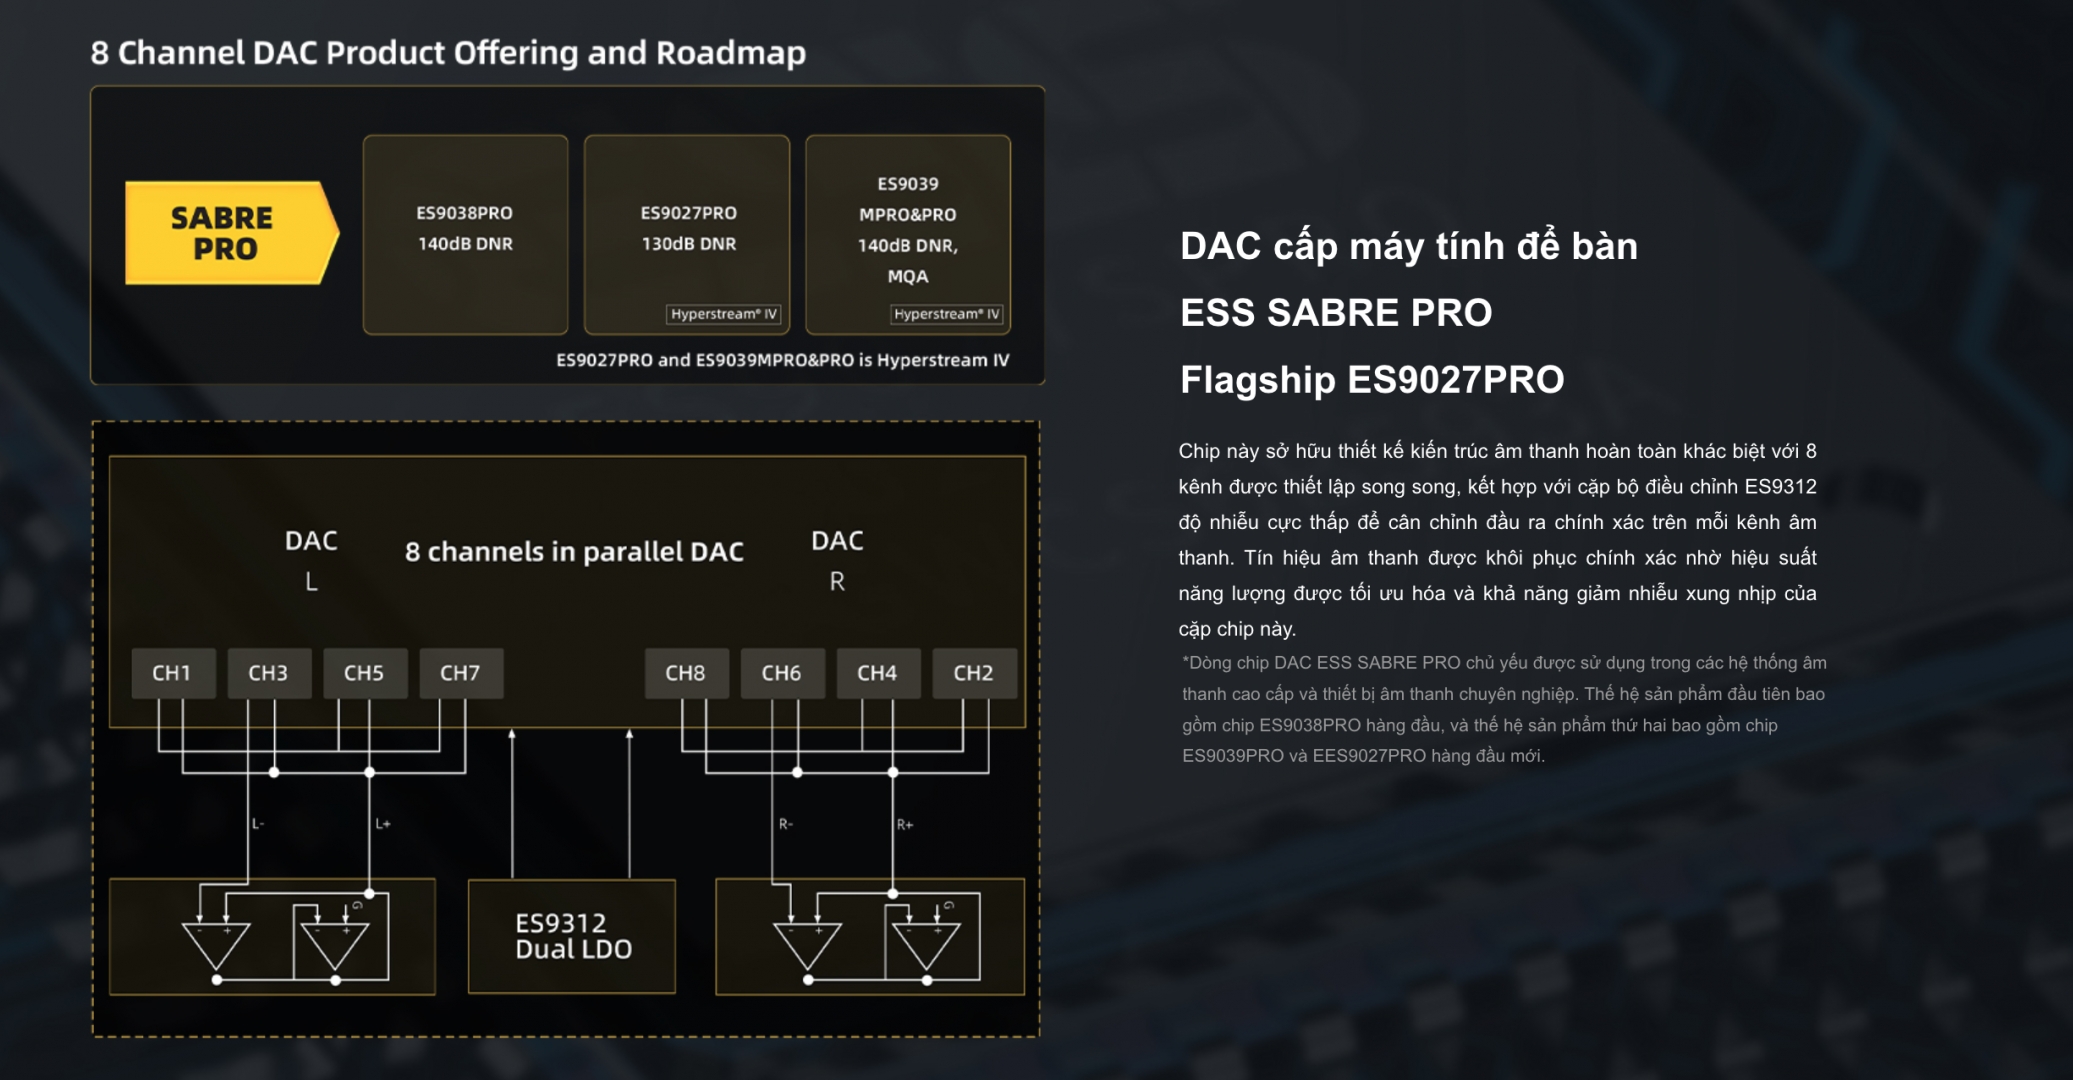Screen dimensions: 2073x1080
Task: Click the 'ES9027PRO and ES9039MPRO&PRO is Hyperstream IV' note
Action: [783, 360]
